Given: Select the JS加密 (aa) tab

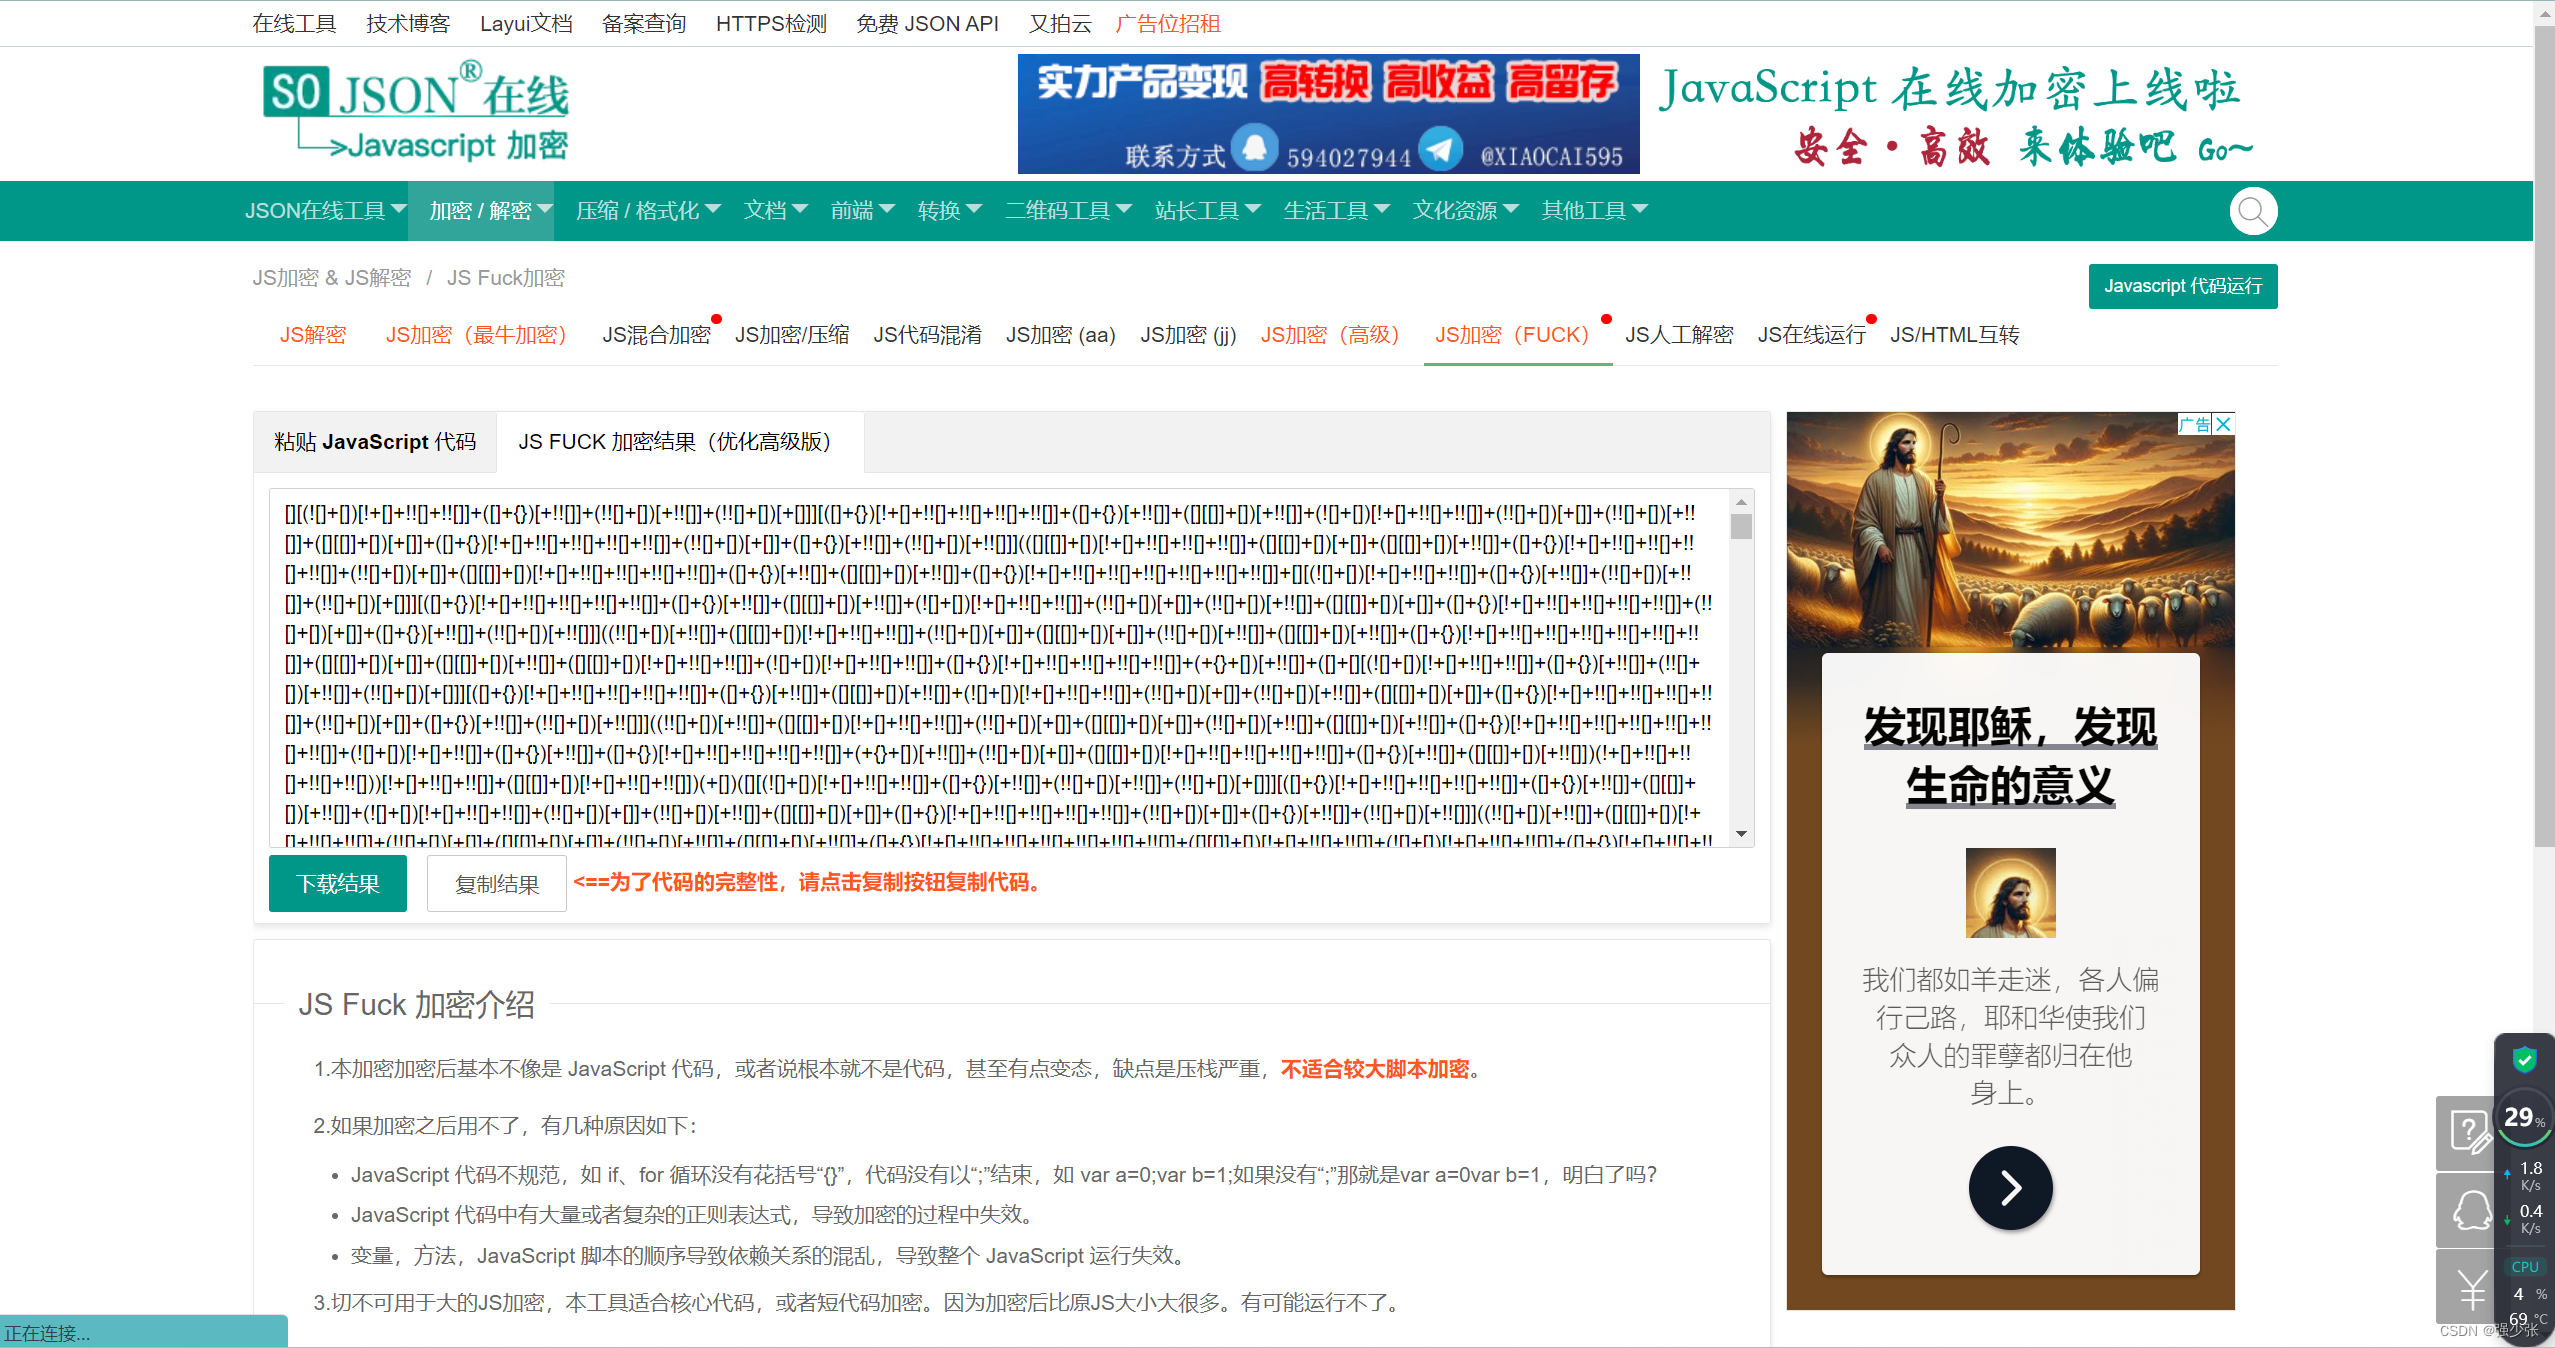Looking at the screenshot, I should coord(1060,335).
